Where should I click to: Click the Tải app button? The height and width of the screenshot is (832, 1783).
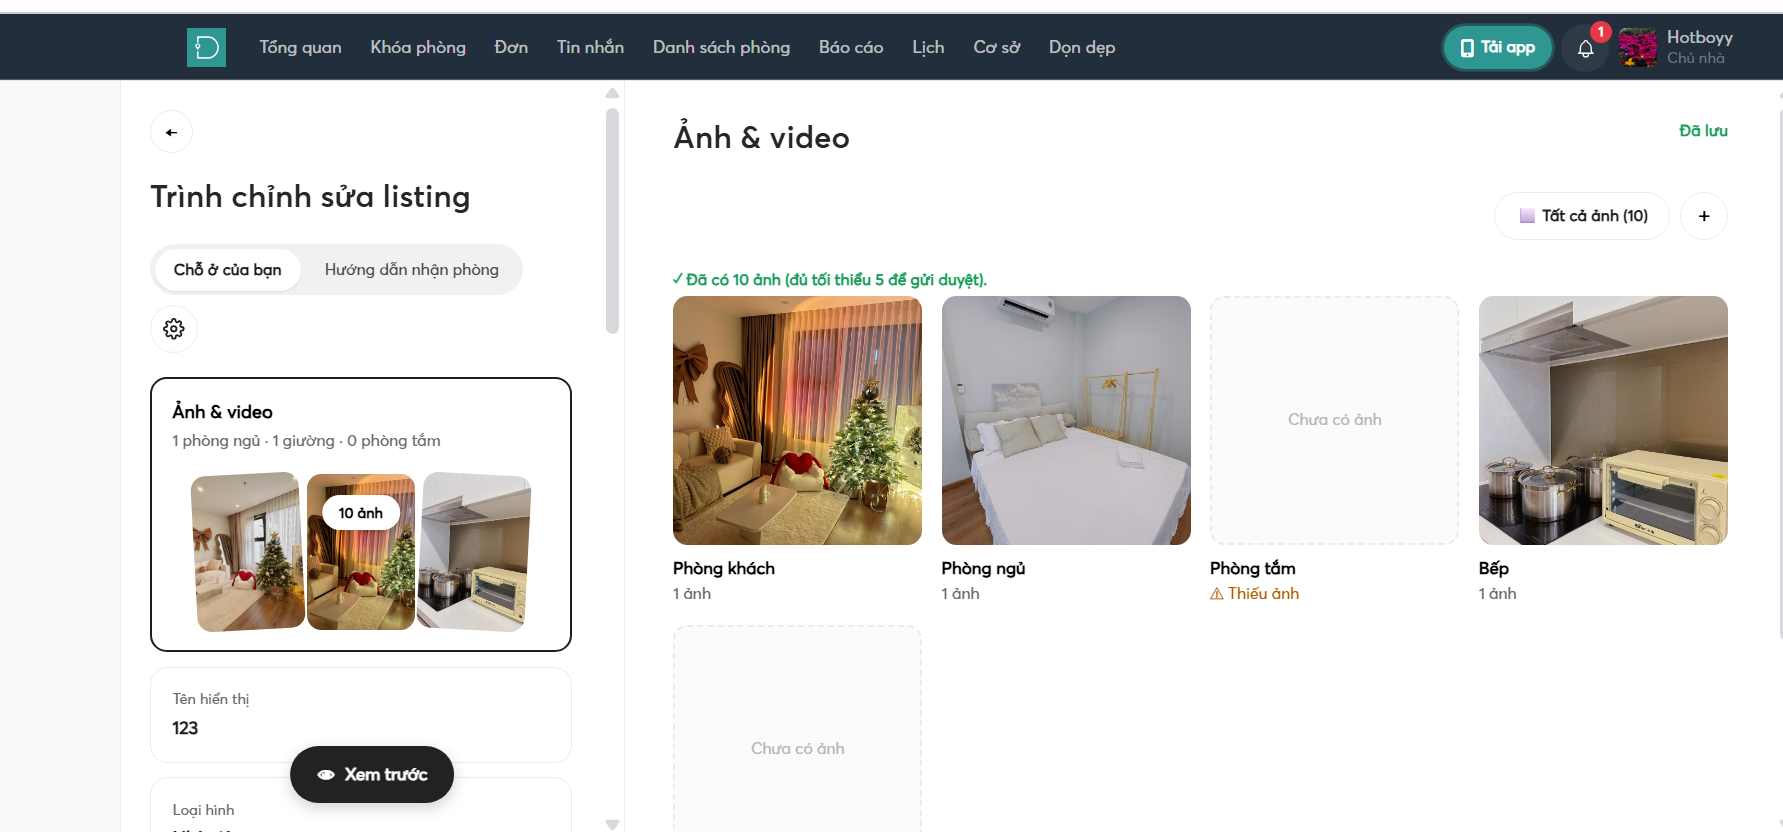click(1497, 47)
